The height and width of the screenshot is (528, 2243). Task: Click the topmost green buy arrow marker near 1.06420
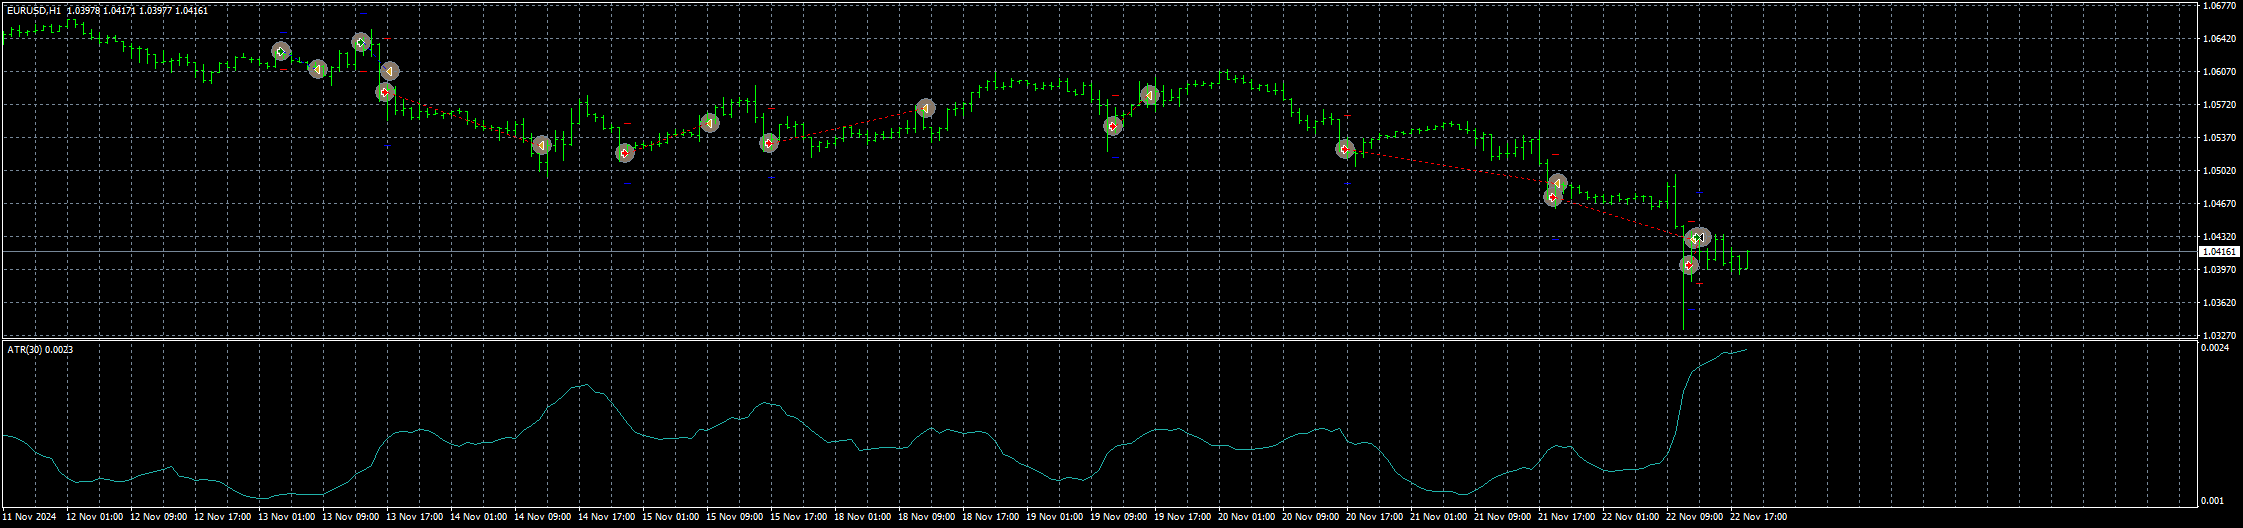coord(361,42)
